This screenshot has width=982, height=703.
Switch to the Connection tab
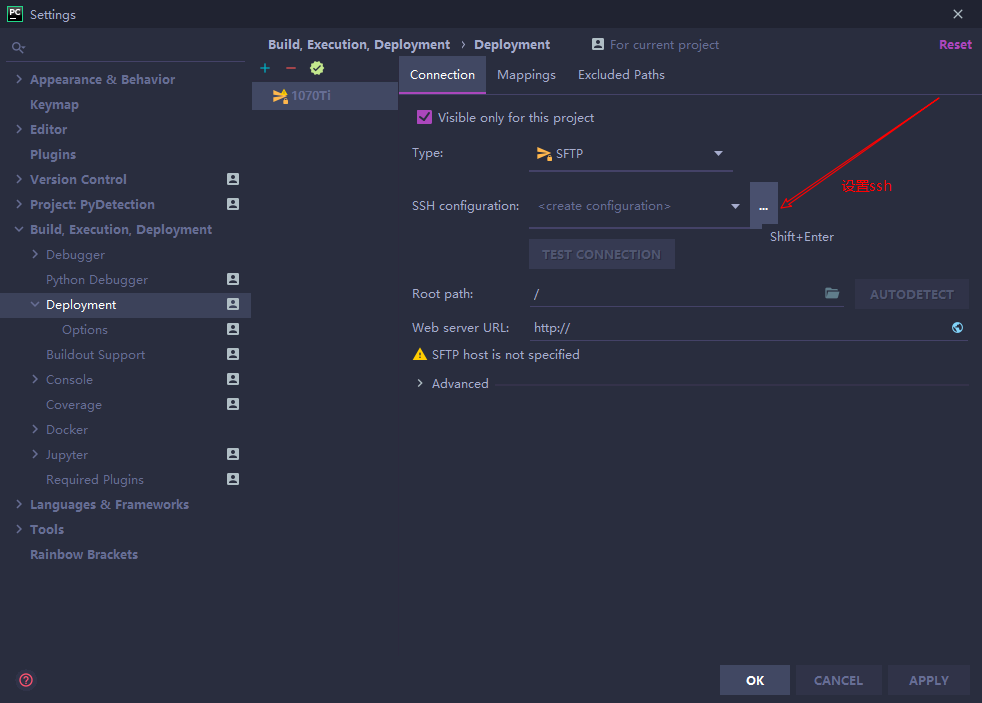[442, 75]
